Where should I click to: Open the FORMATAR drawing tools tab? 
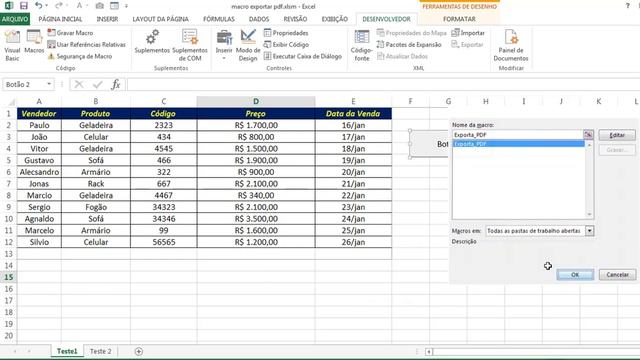point(459,19)
